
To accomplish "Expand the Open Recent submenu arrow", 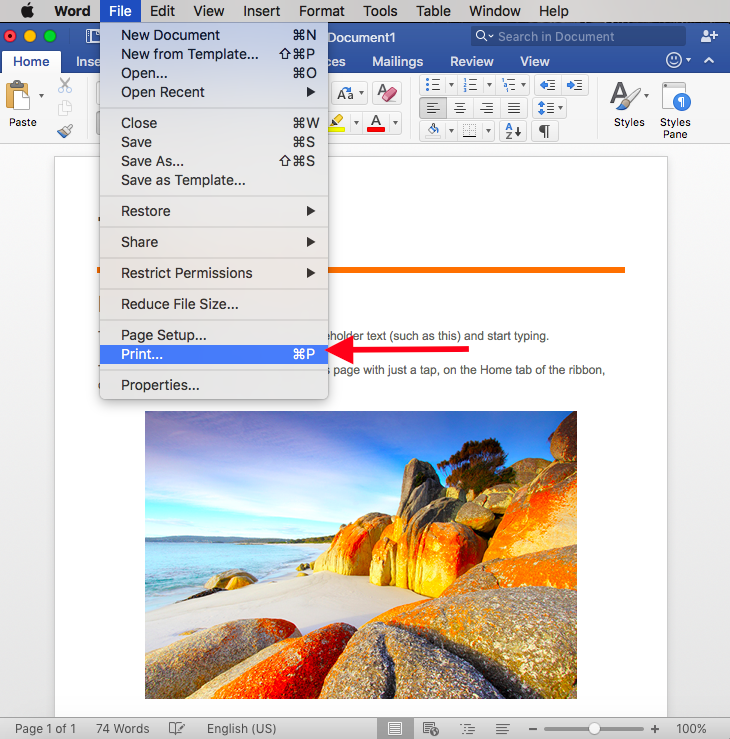I will click(311, 92).
